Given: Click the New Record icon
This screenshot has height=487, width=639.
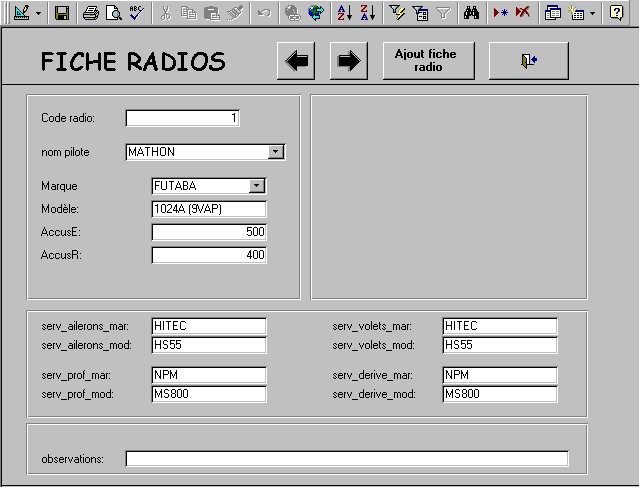Looking at the screenshot, I should [x=500, y=13].
